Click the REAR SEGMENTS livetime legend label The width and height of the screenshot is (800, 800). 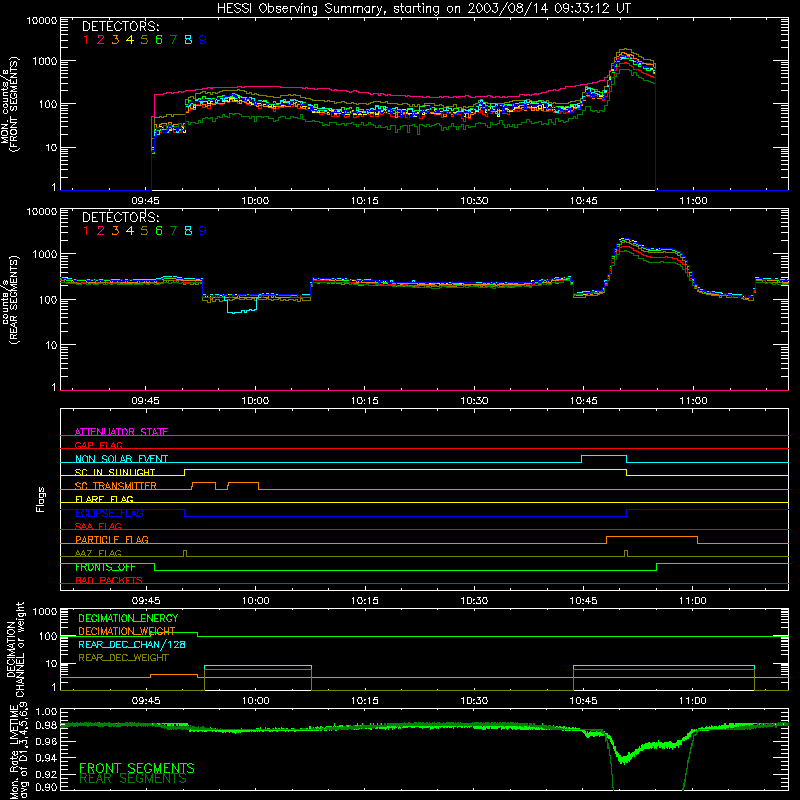[133, 779]
